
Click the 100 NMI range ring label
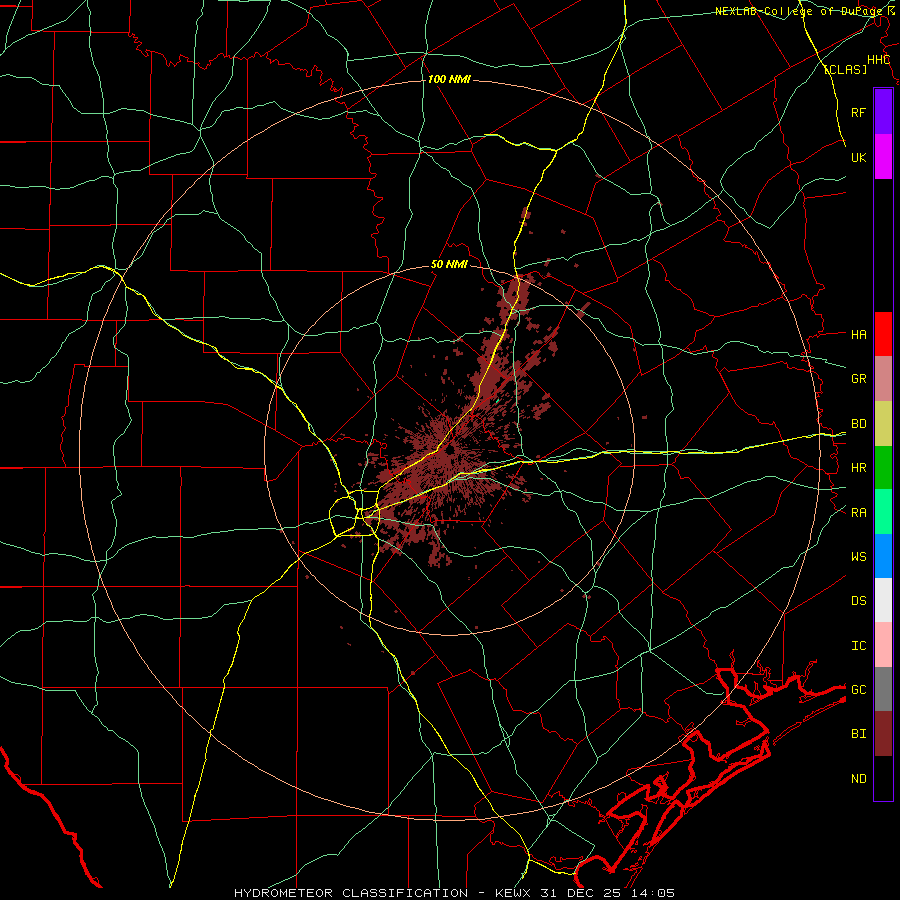coord(449,79)
